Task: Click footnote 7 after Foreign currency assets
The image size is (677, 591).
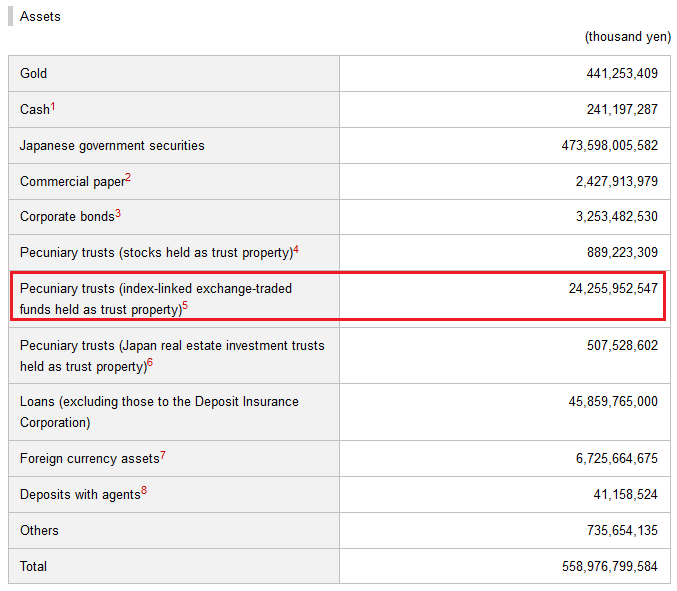Action: click(163, 455)
